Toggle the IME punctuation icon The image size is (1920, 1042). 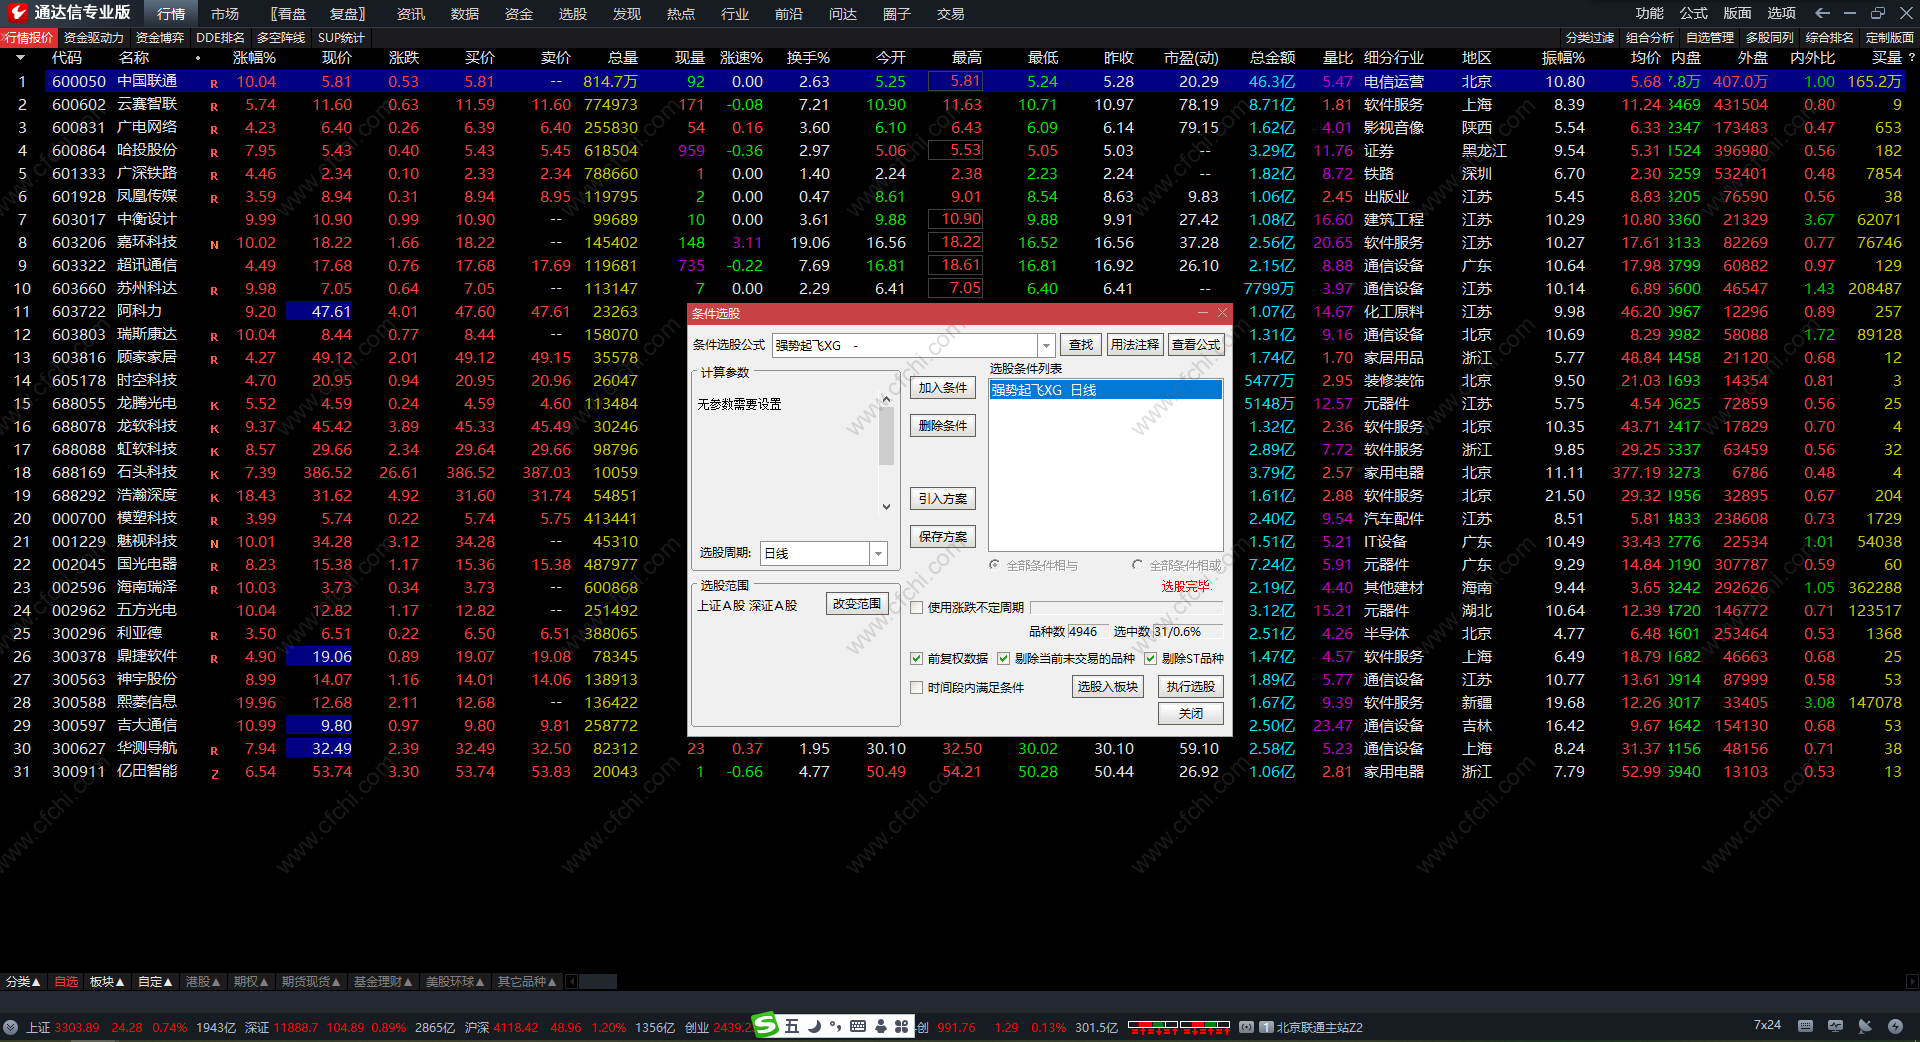click(835, 1026)
